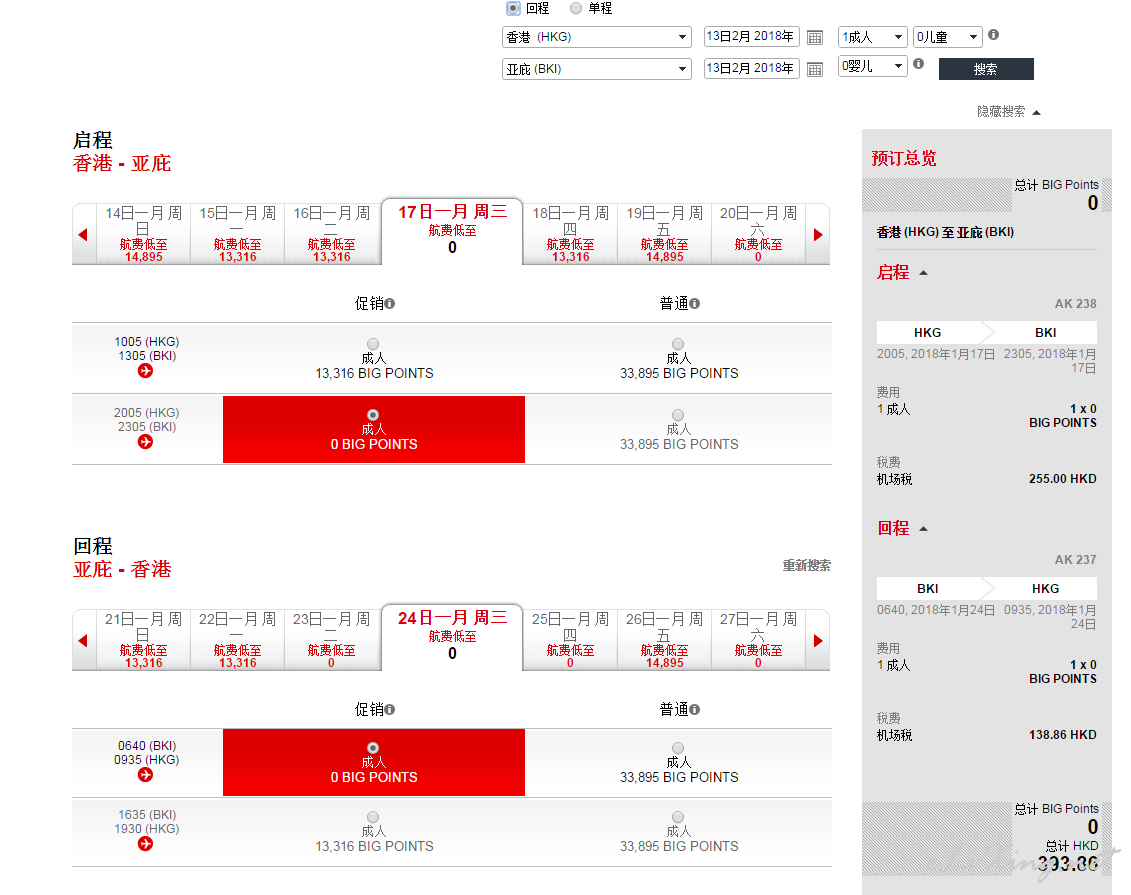This screenshot has height=895, width=1131.
Task: Choose 25 January return date tab
Action: point(571,640)
